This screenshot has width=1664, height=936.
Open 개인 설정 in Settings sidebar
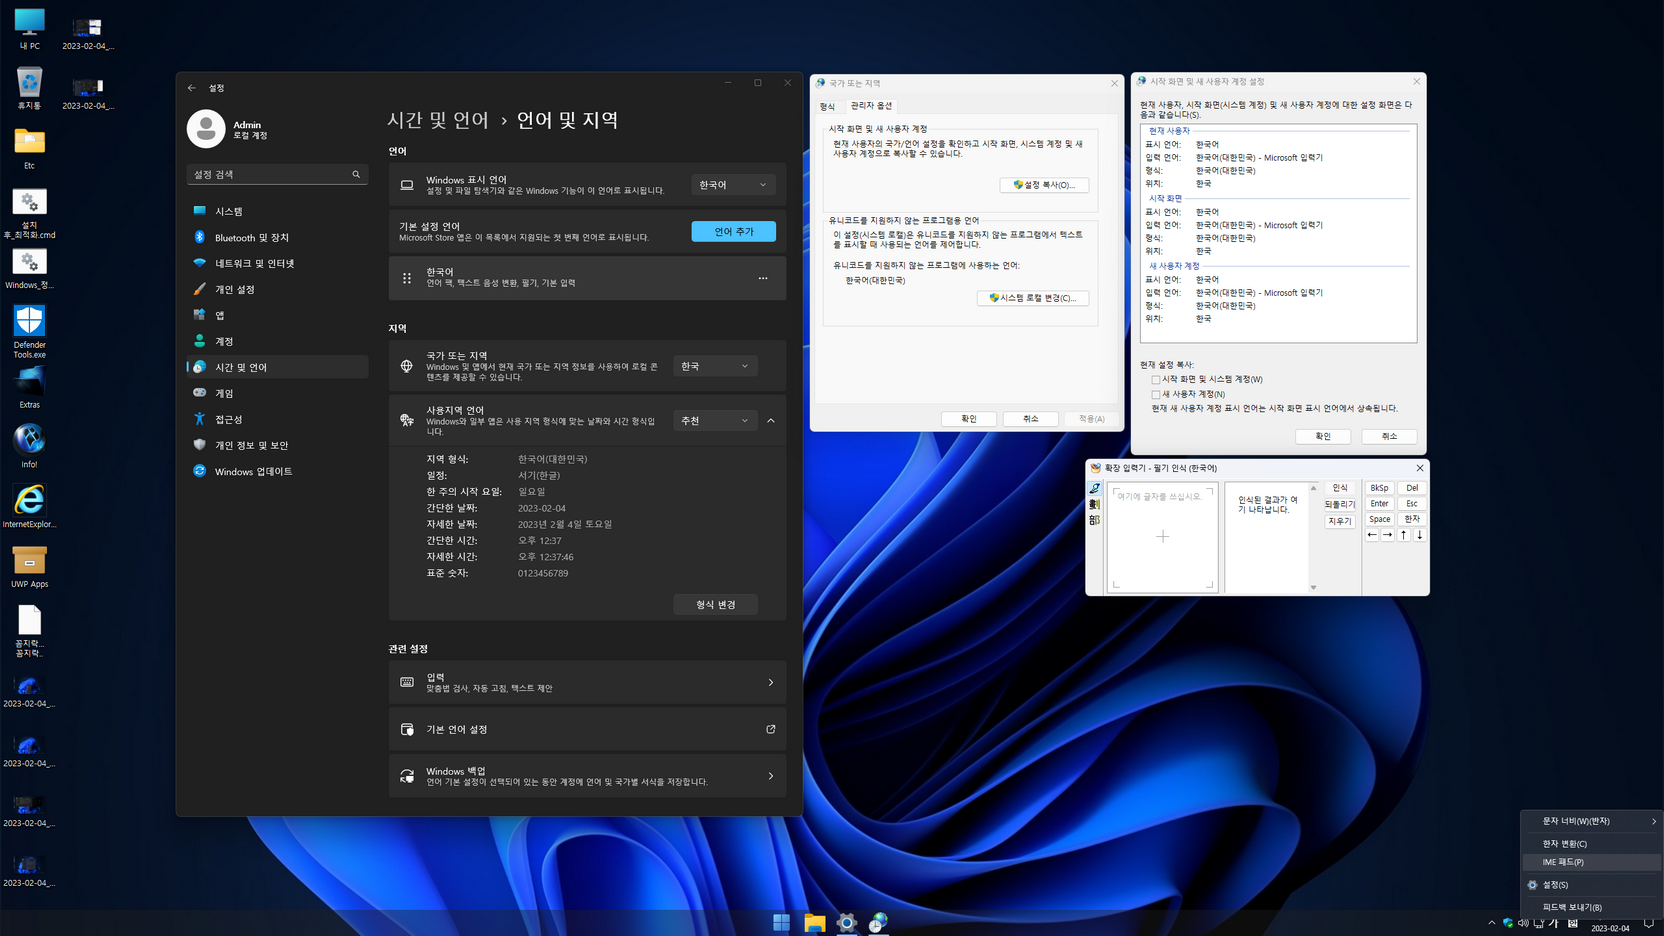click(x=277, y=289)
